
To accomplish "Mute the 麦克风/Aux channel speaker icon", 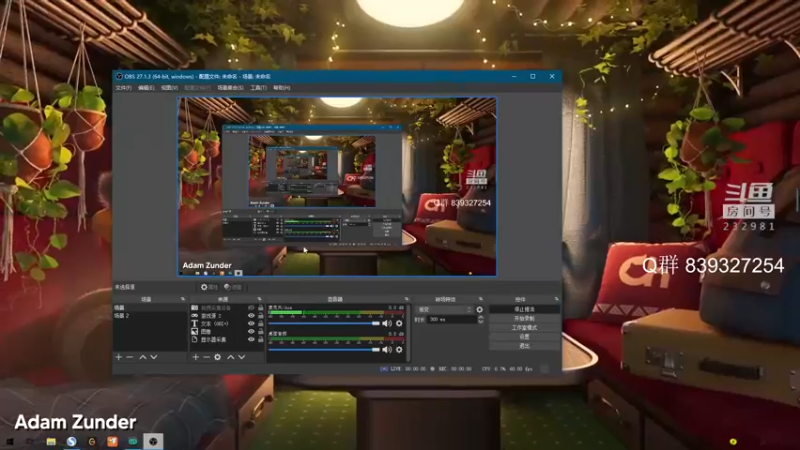I will click(387, 323).
